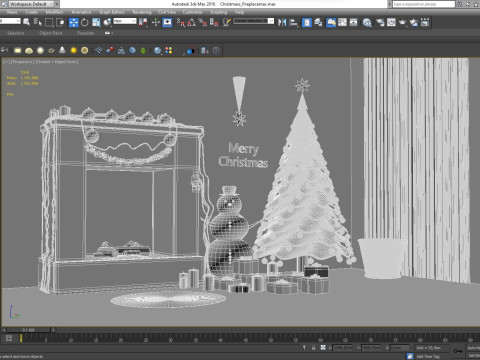The width and height of the screenshot is (480, 360).
Task: Activate the Select and Move tool
Action: pos(74,22)
